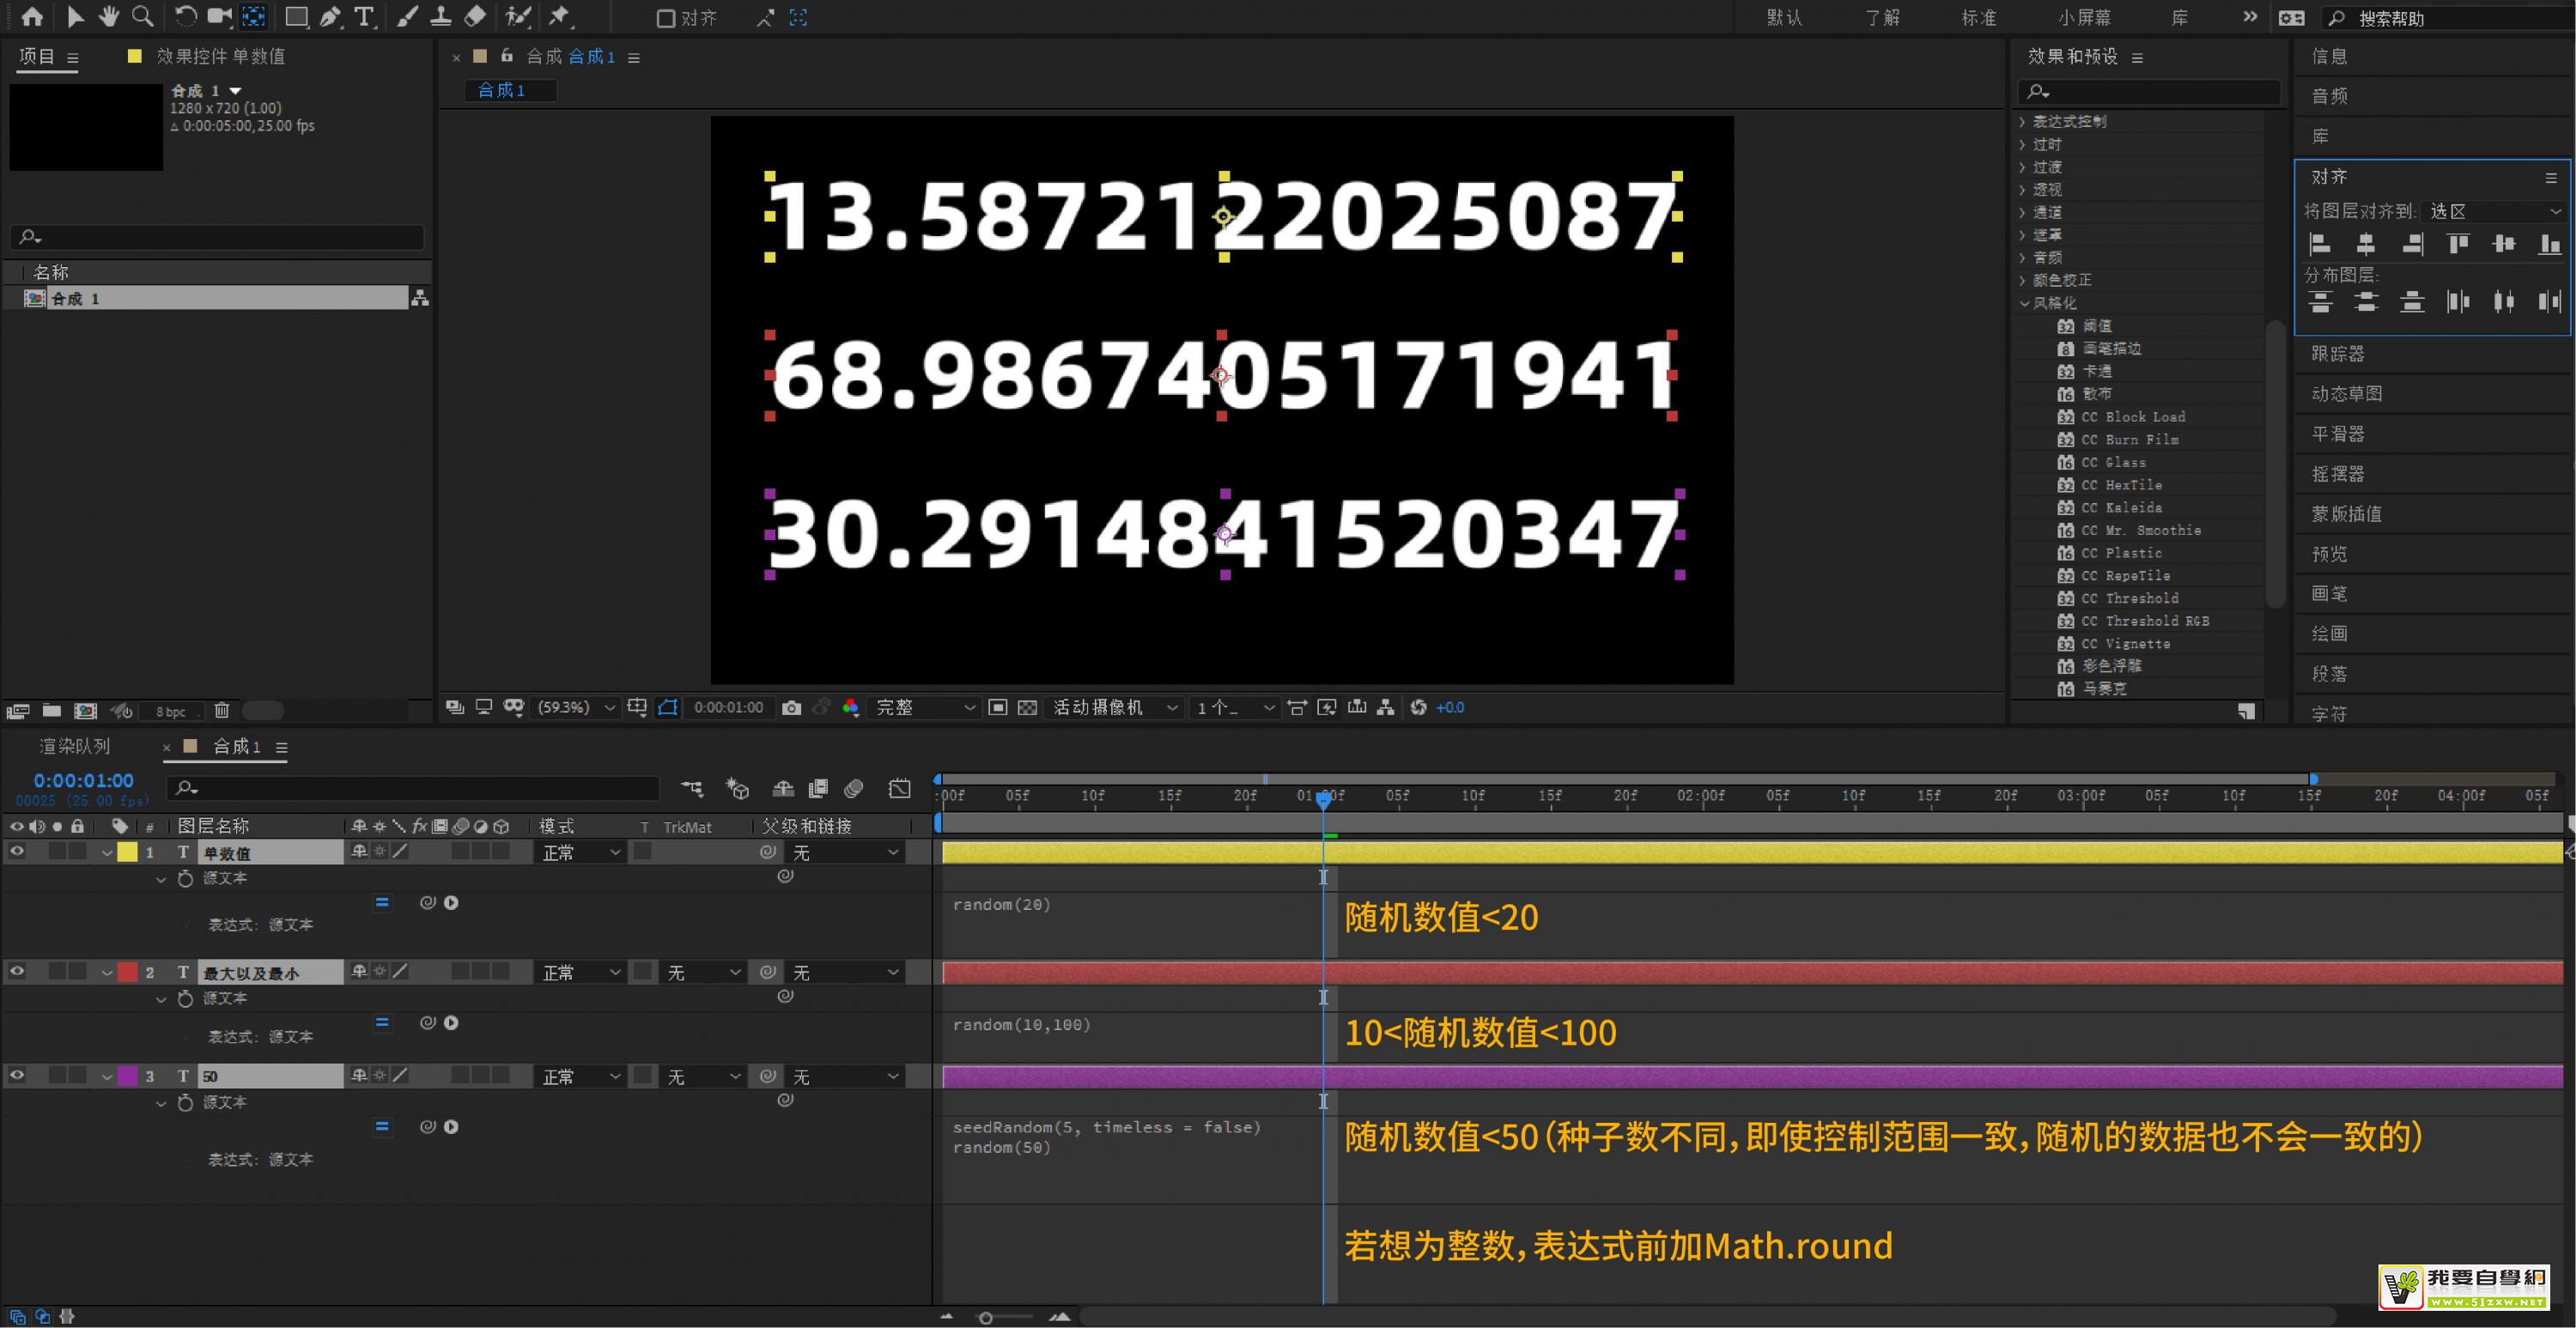This screenshot has width=2576, height=1328.
Task: Click the yellow label swatch of layer 1
Action: (128, 852)
